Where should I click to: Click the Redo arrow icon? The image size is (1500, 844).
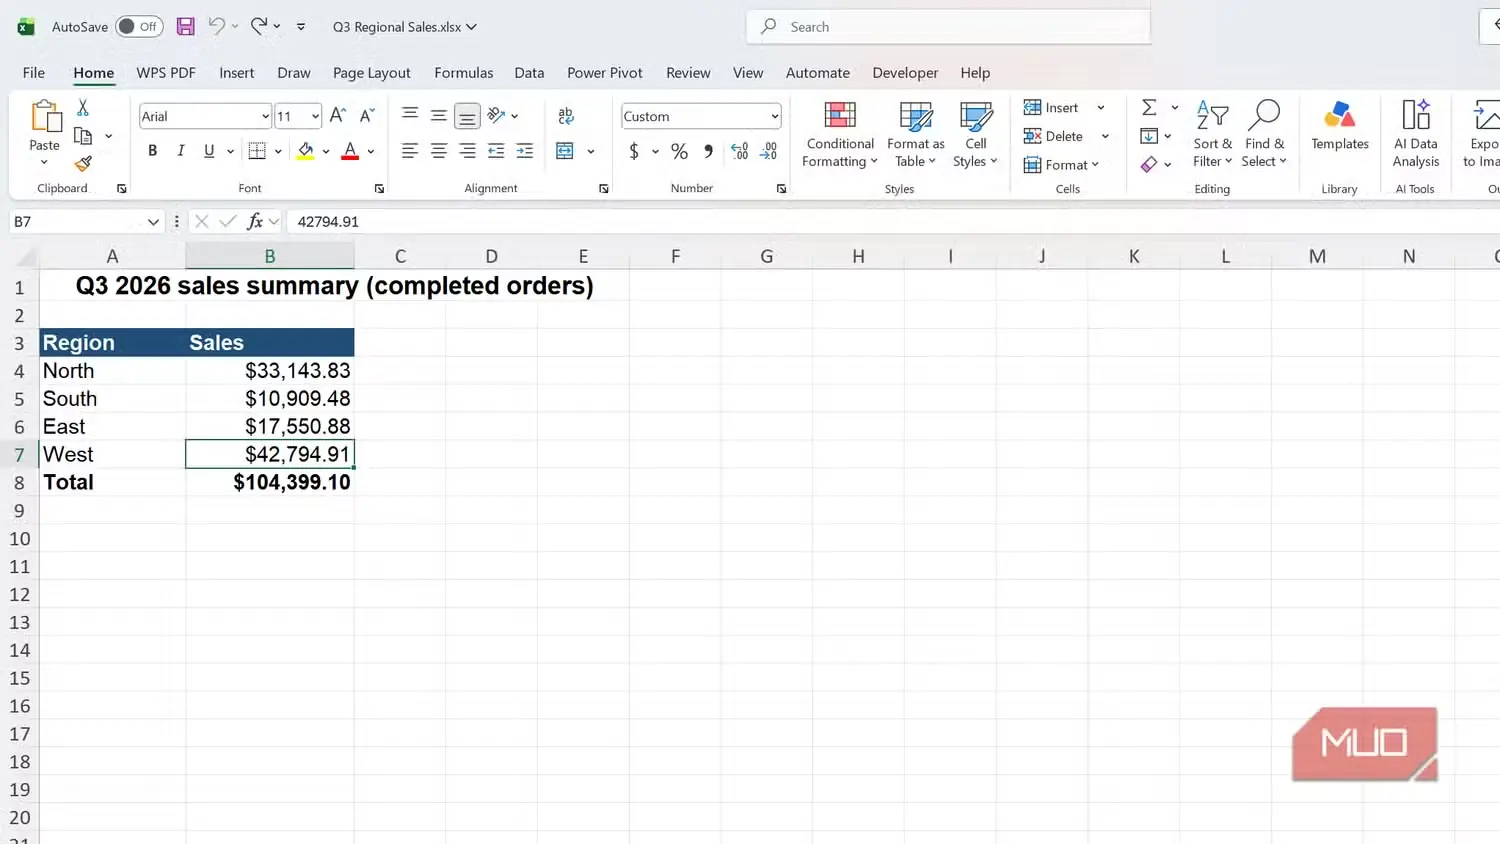259,27
